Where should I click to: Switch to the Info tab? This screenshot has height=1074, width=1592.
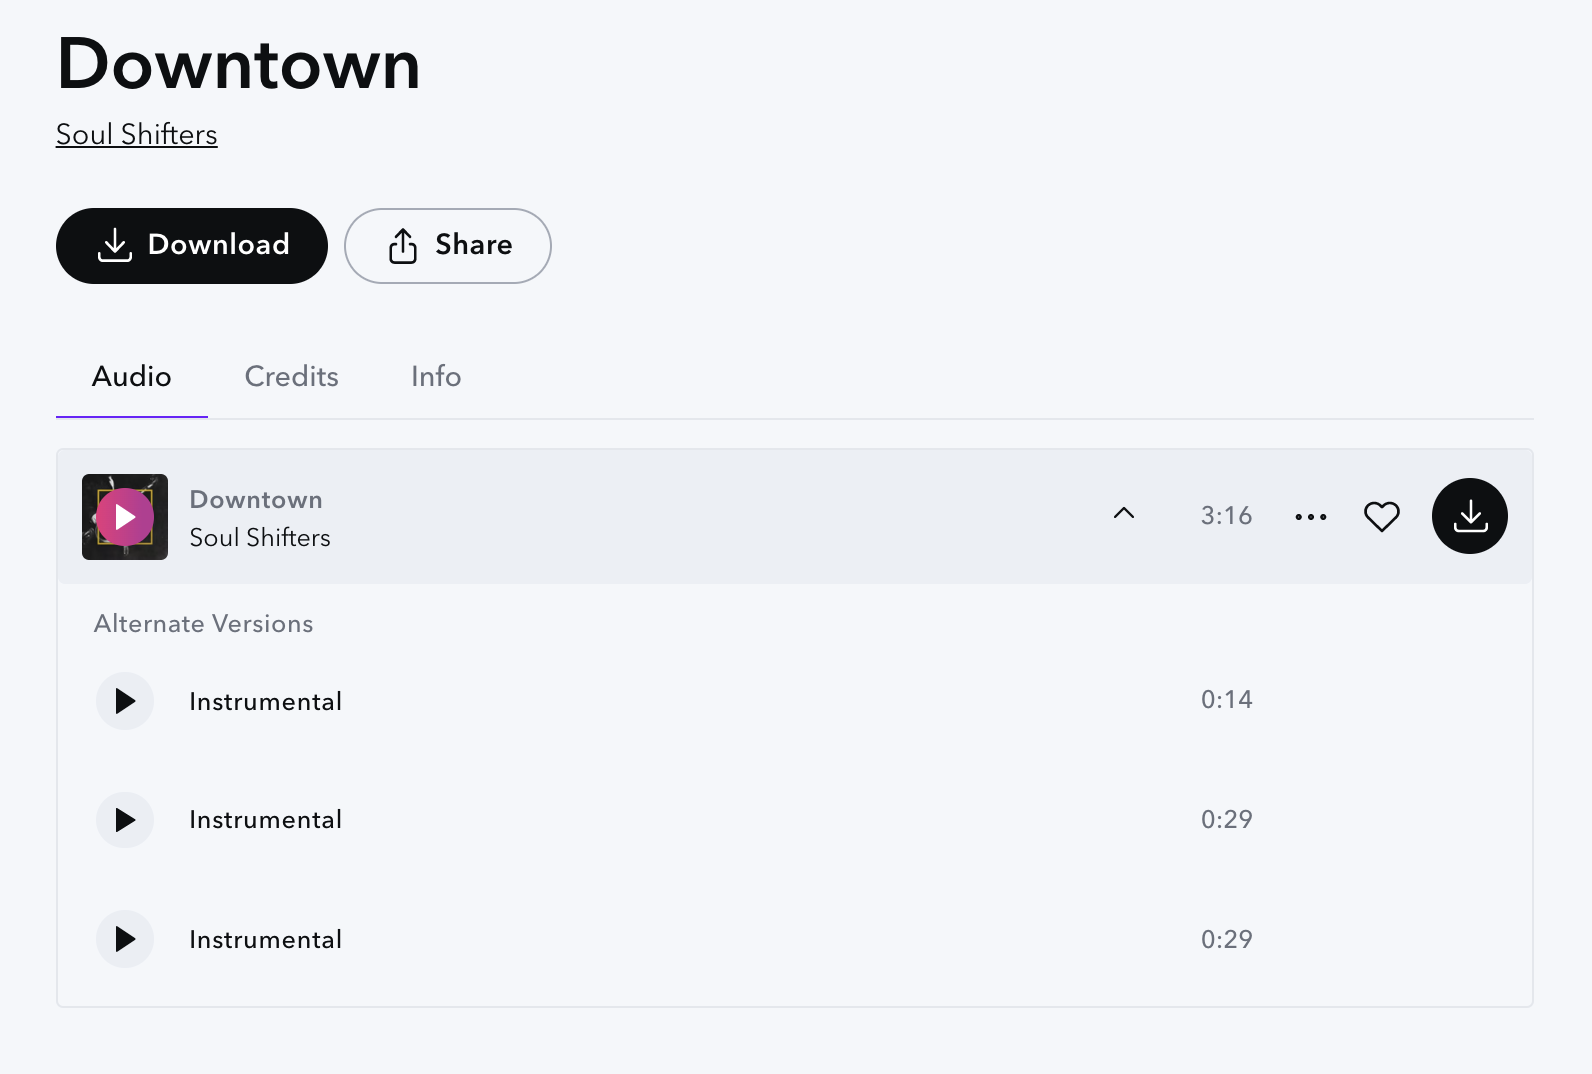click(x=435, y=377)
